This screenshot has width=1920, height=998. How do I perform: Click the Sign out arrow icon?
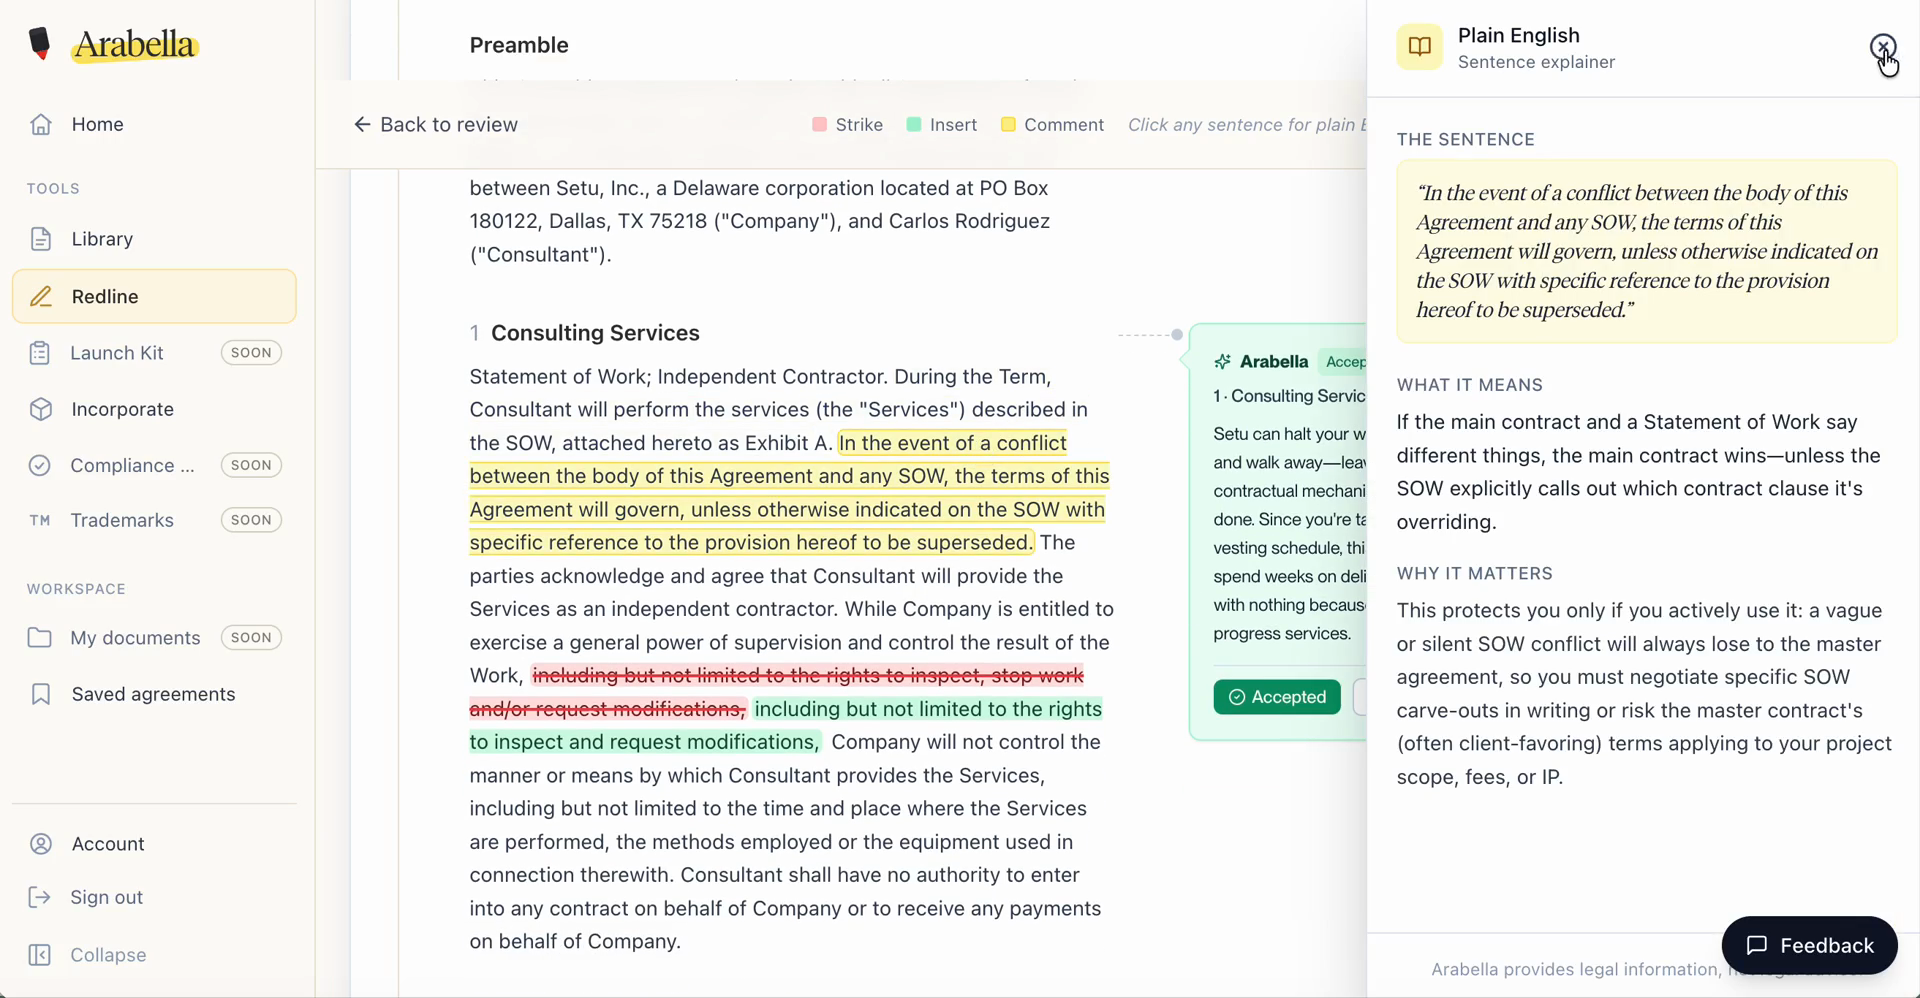click(x=40, y=897)
